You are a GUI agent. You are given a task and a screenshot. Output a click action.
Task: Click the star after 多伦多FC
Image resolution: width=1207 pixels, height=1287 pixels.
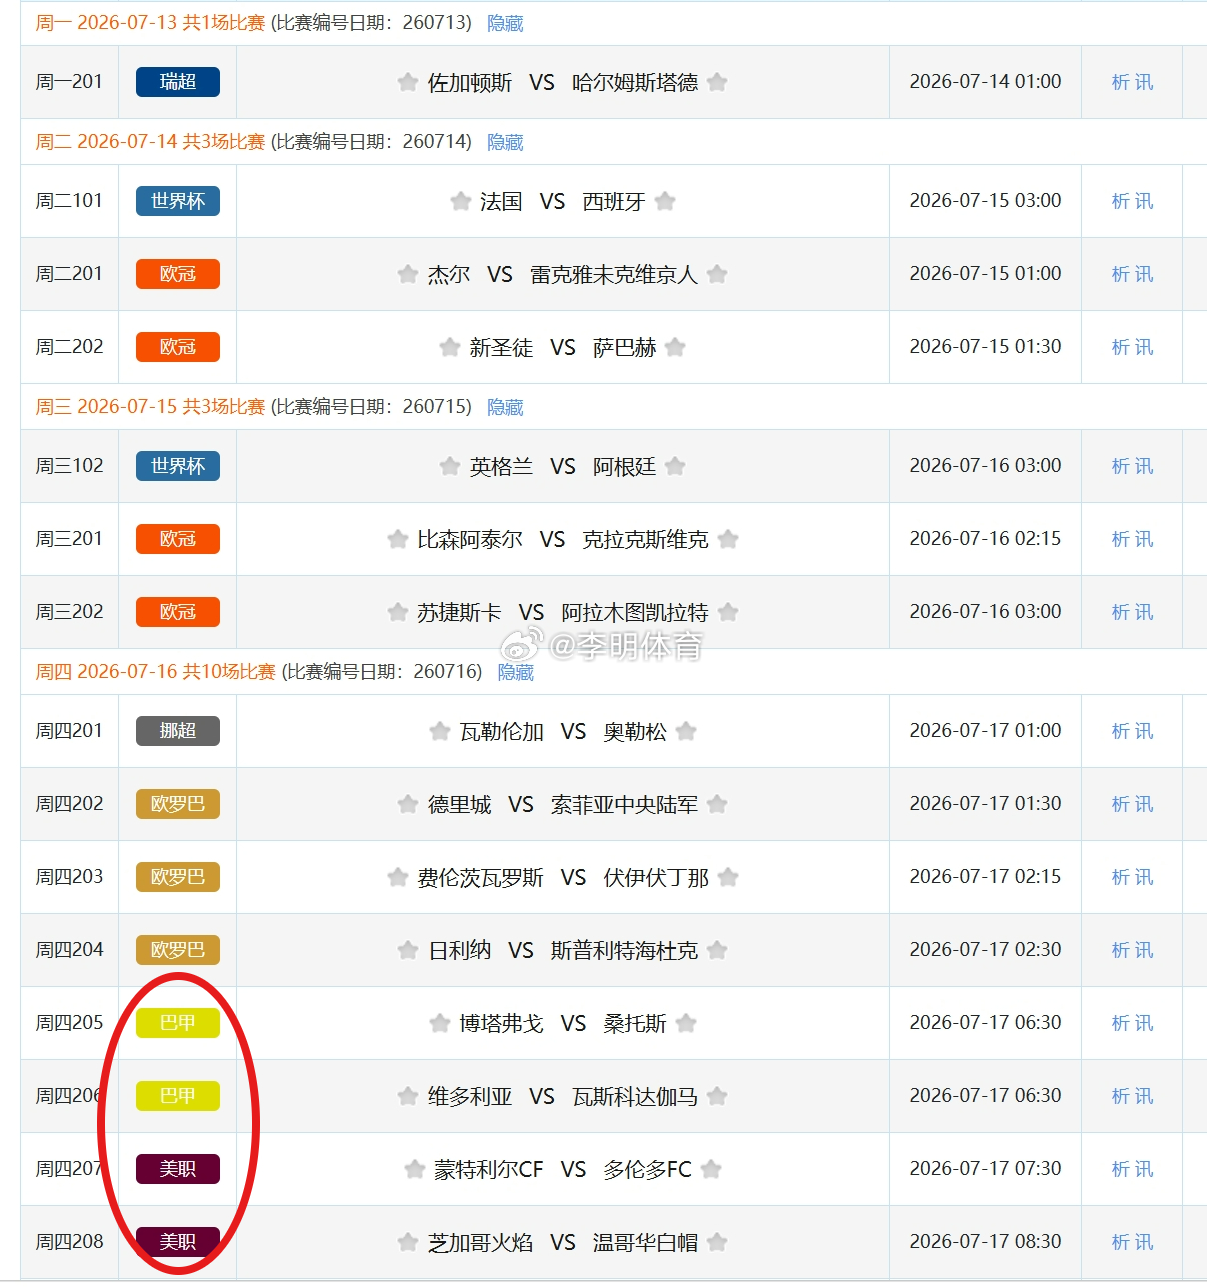click(x=711, y=1169)
